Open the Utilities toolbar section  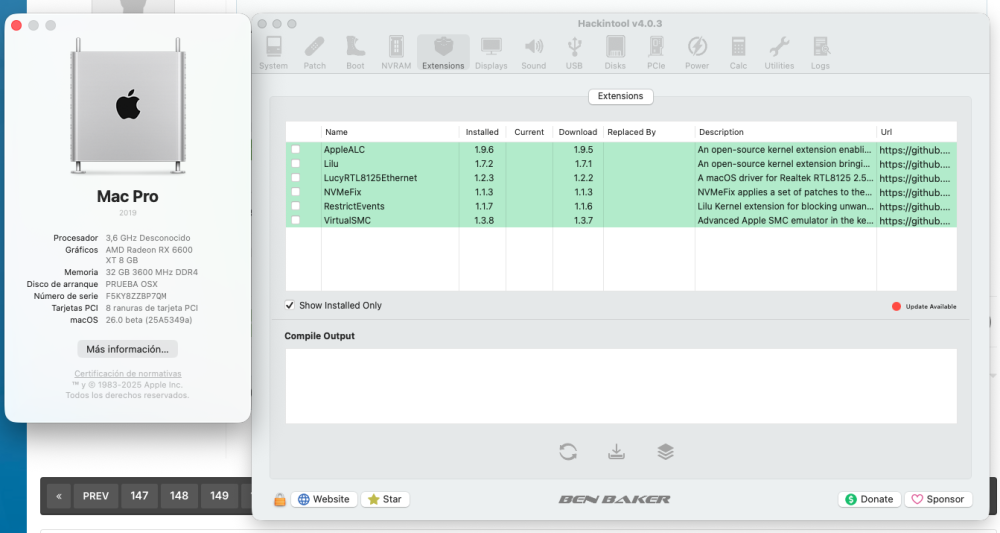coord(779,52)
